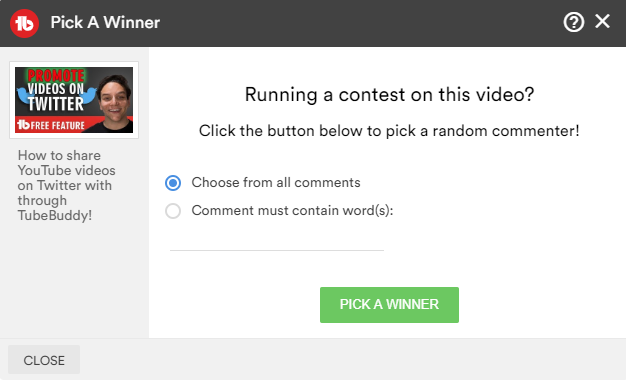Click the Comment must contain word(s) label text
Image resolution: width=626 pixels, height=380 pixels.
(x=292, y=210)
